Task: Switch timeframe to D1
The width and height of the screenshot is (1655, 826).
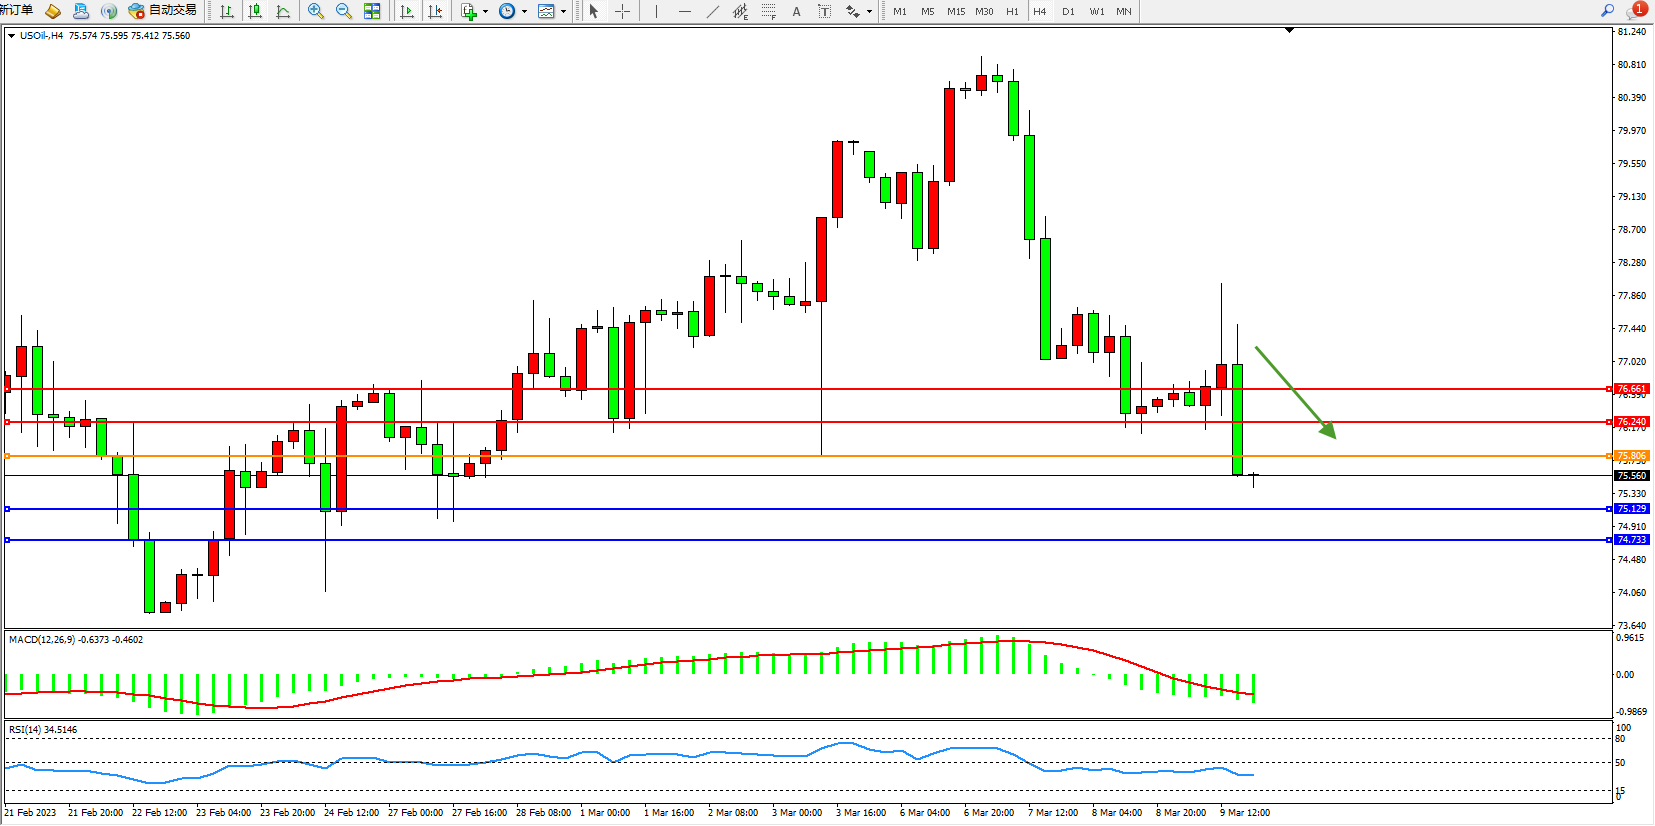Action: (x=1068, y=11)
